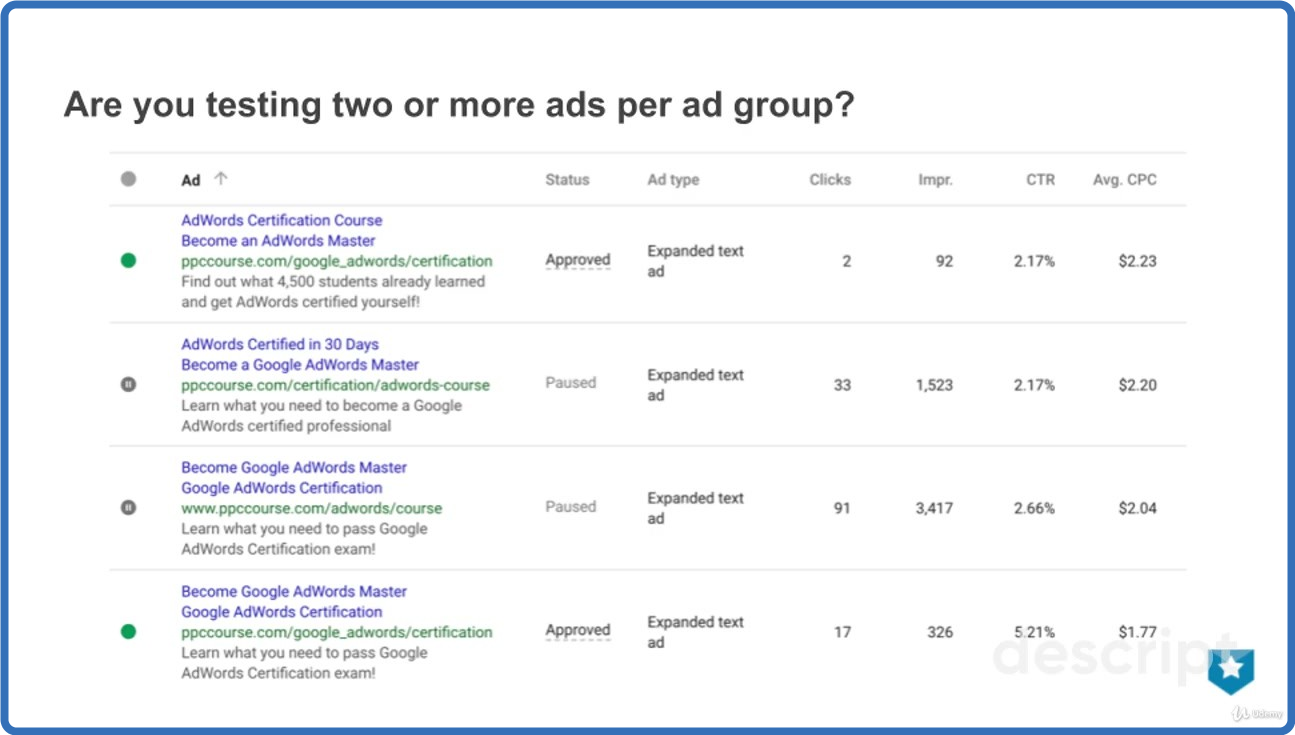Sort by the Status column header

(x=567, y=180)
